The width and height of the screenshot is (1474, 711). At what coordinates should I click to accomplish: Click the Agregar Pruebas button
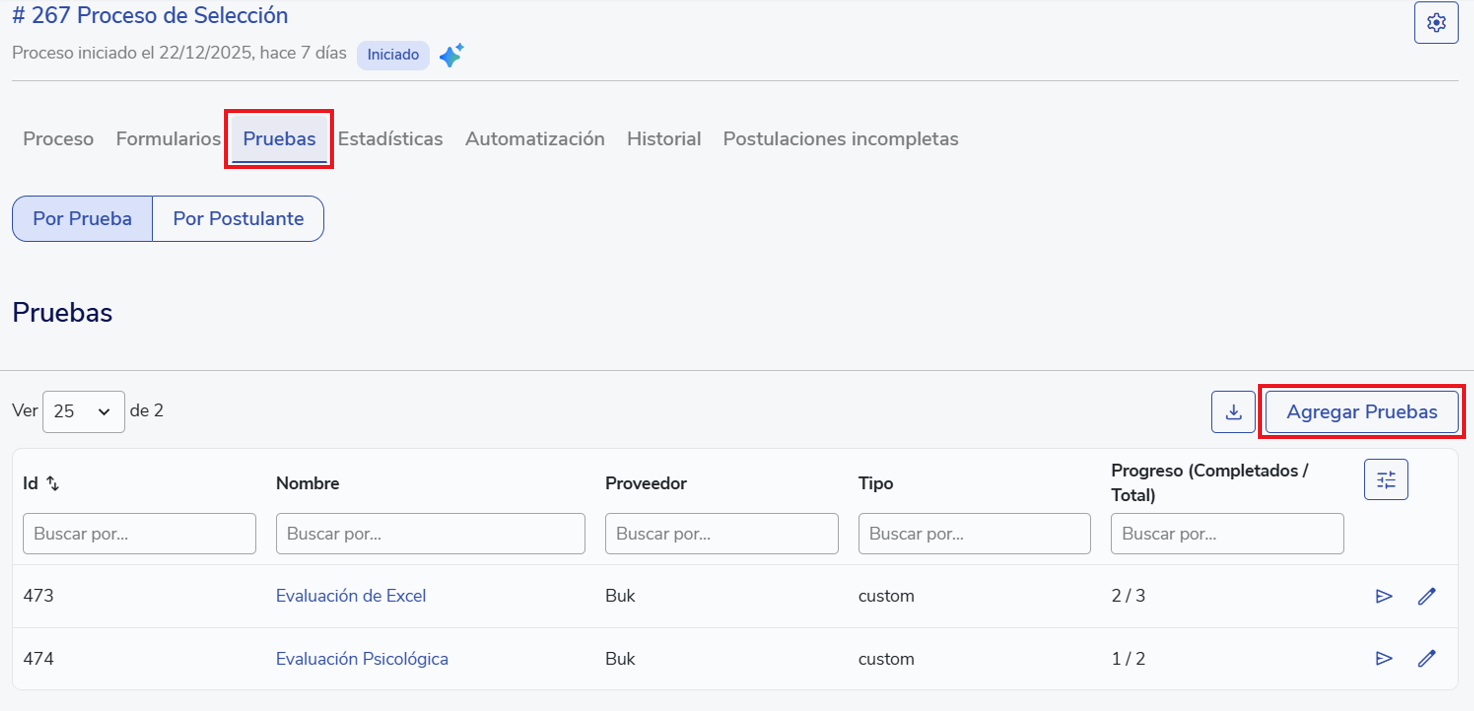coord(1361,412)
